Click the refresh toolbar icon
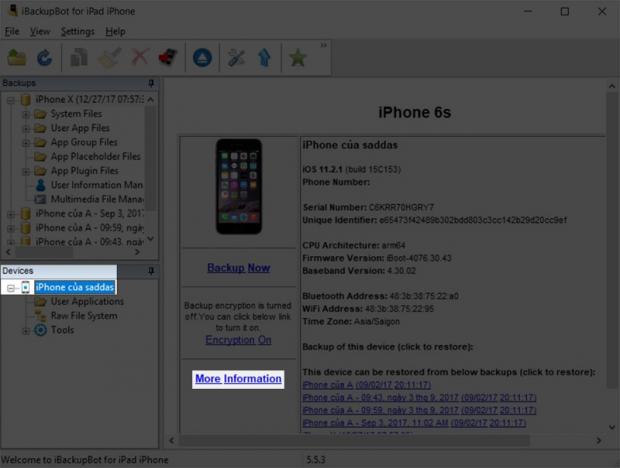The image size is (620, 468). (x=45, y=58)
